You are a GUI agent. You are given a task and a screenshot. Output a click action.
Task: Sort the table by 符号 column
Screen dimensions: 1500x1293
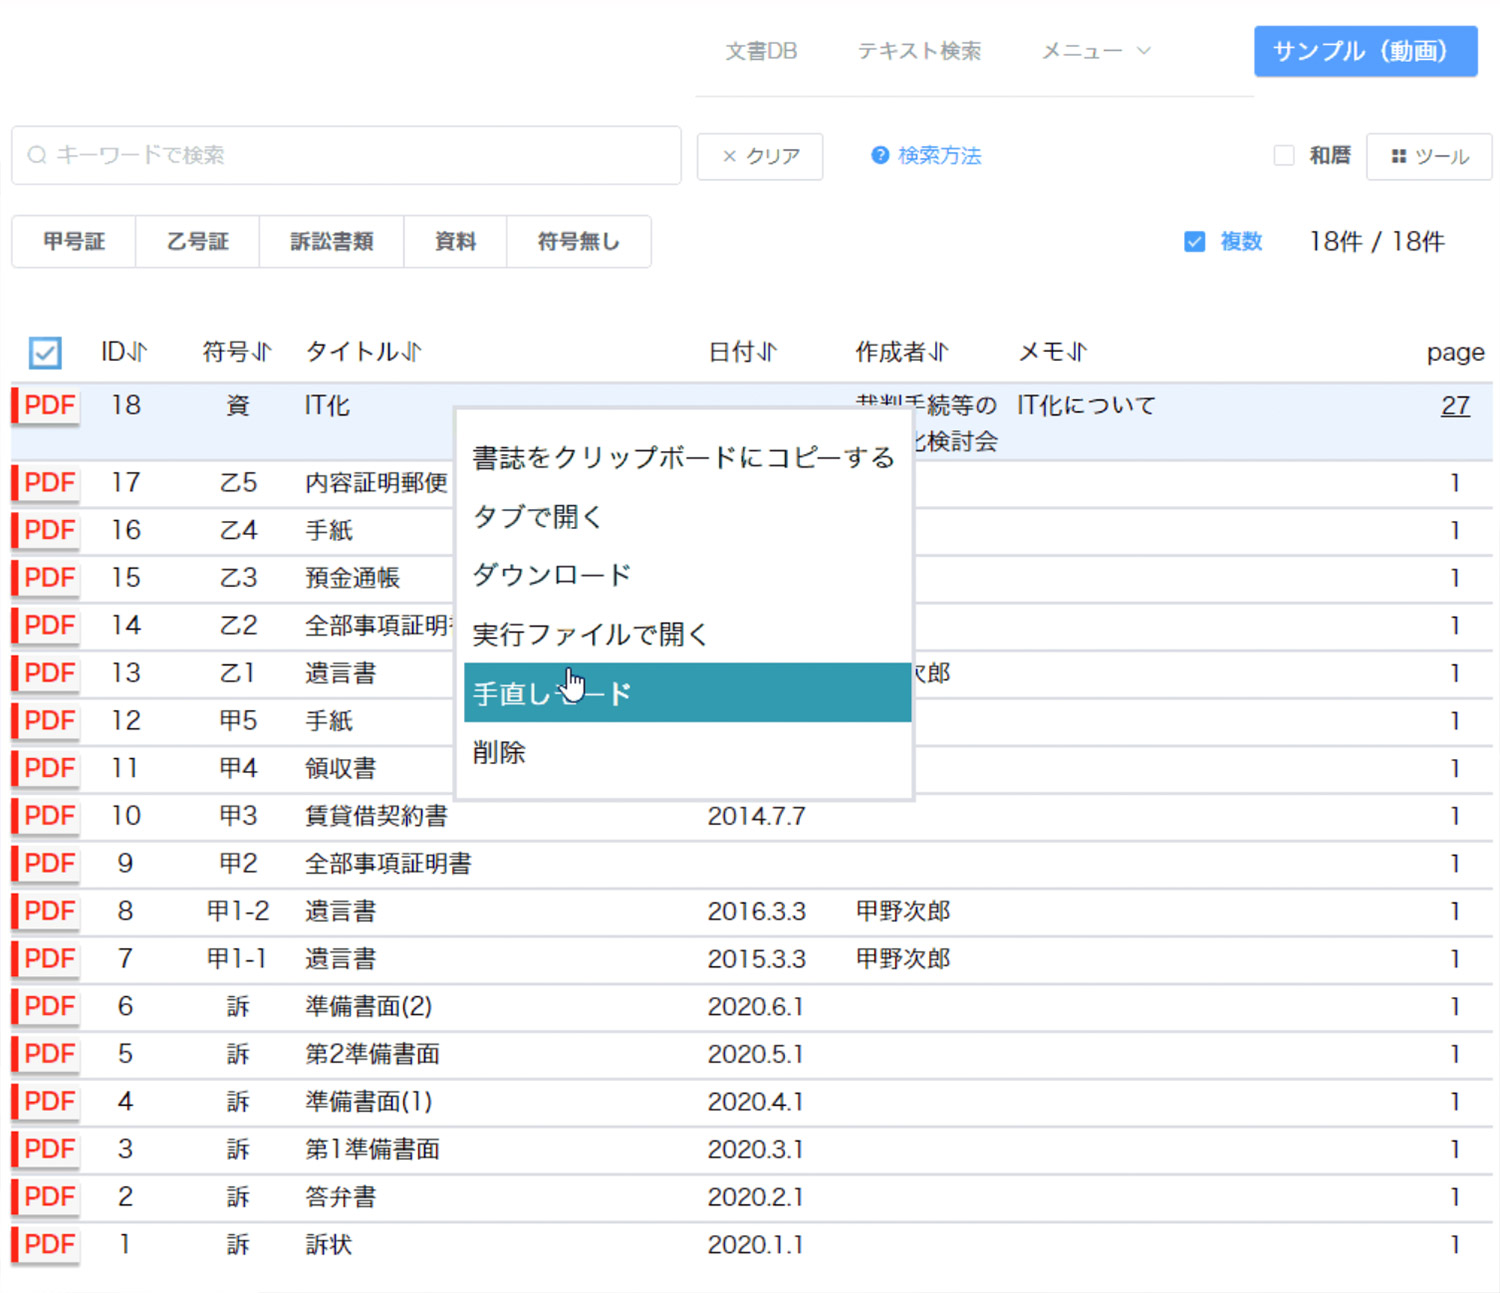point(237,352)
